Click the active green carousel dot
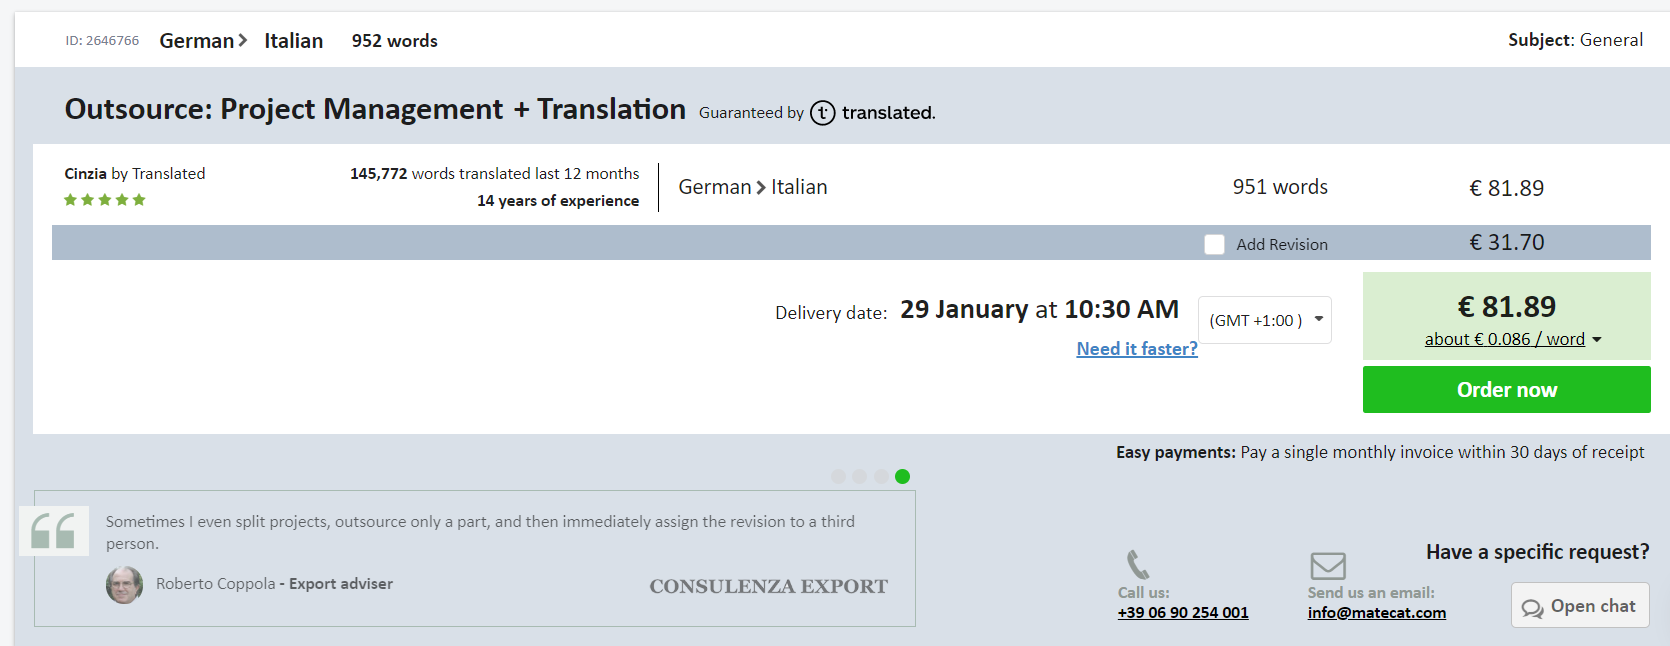The image size is (1670, 646). pyautogui.click(x=902, y=476)
